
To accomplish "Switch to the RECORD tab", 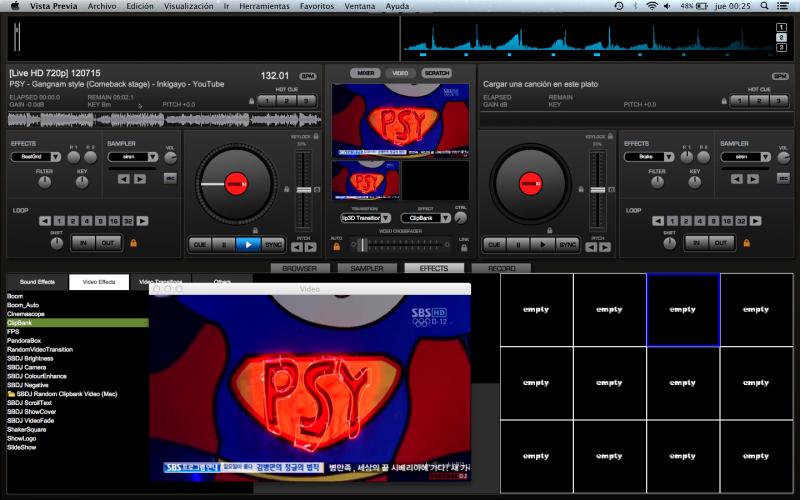I will coord(502,268).
